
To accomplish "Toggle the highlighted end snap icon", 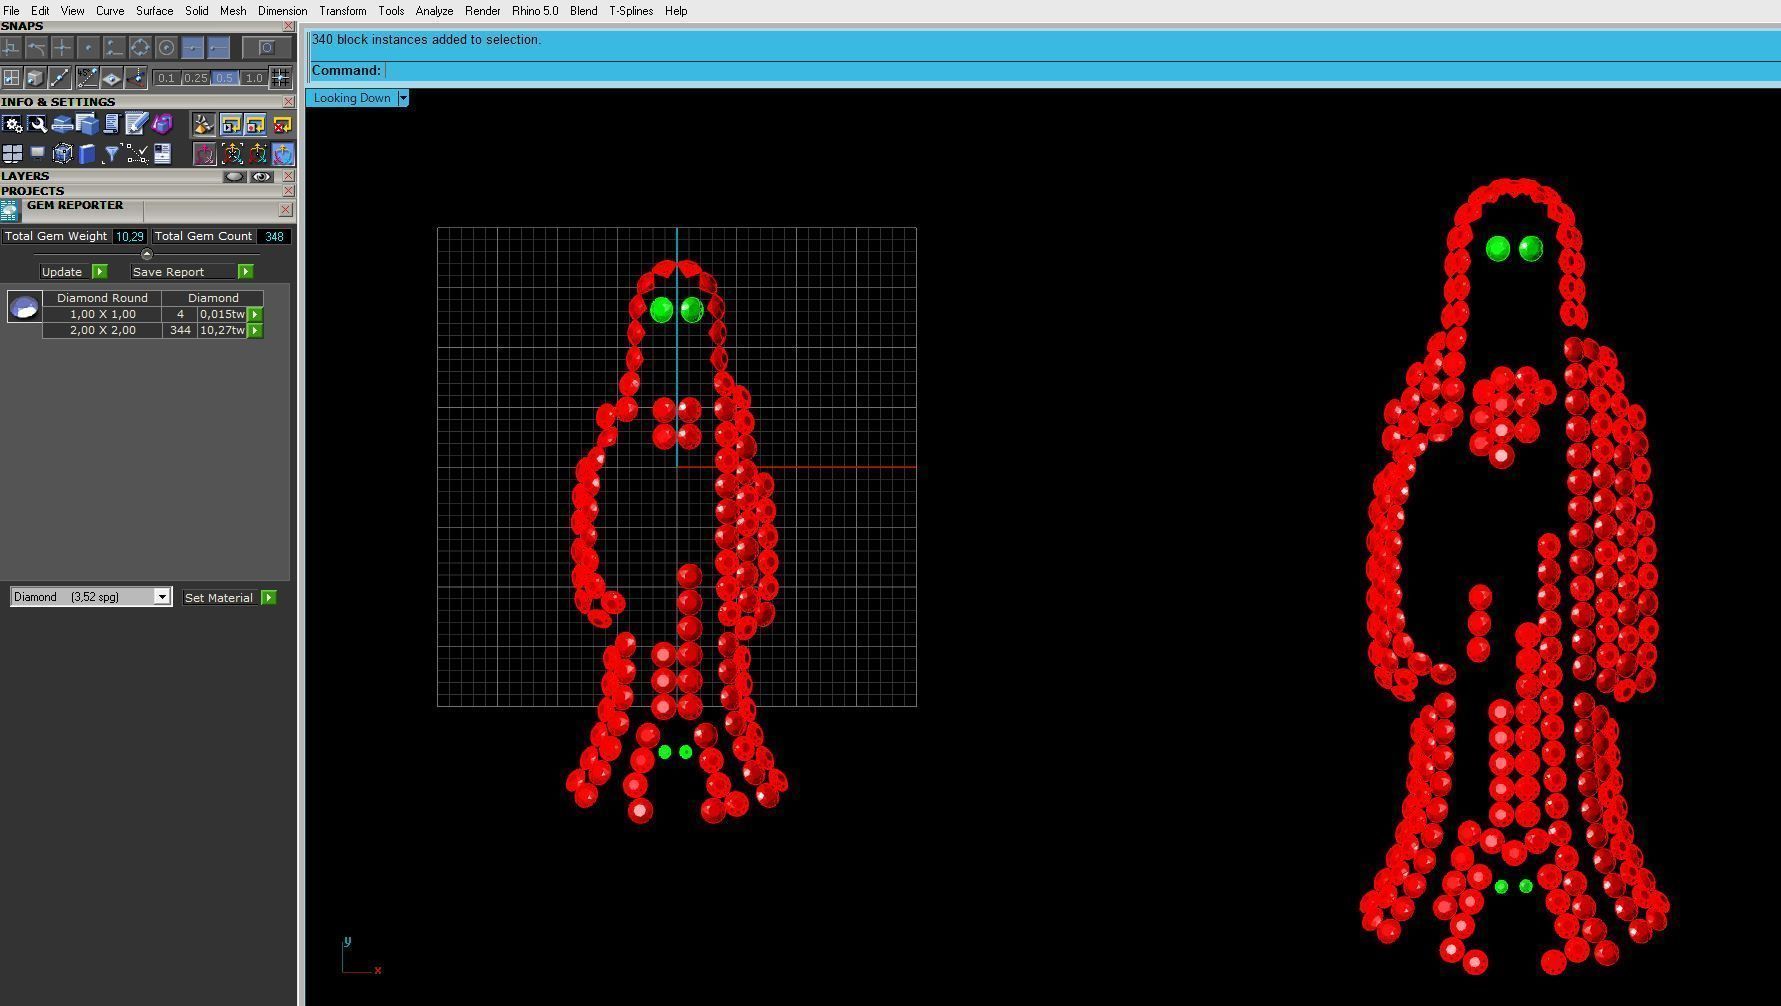I will (218, 47).
